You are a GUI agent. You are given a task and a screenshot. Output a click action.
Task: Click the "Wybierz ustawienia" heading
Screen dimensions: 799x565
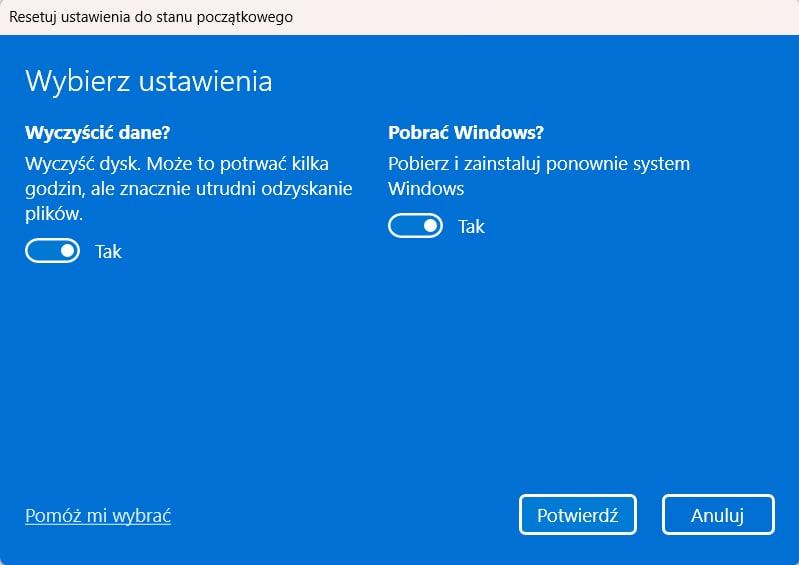[x=148, y=81]
